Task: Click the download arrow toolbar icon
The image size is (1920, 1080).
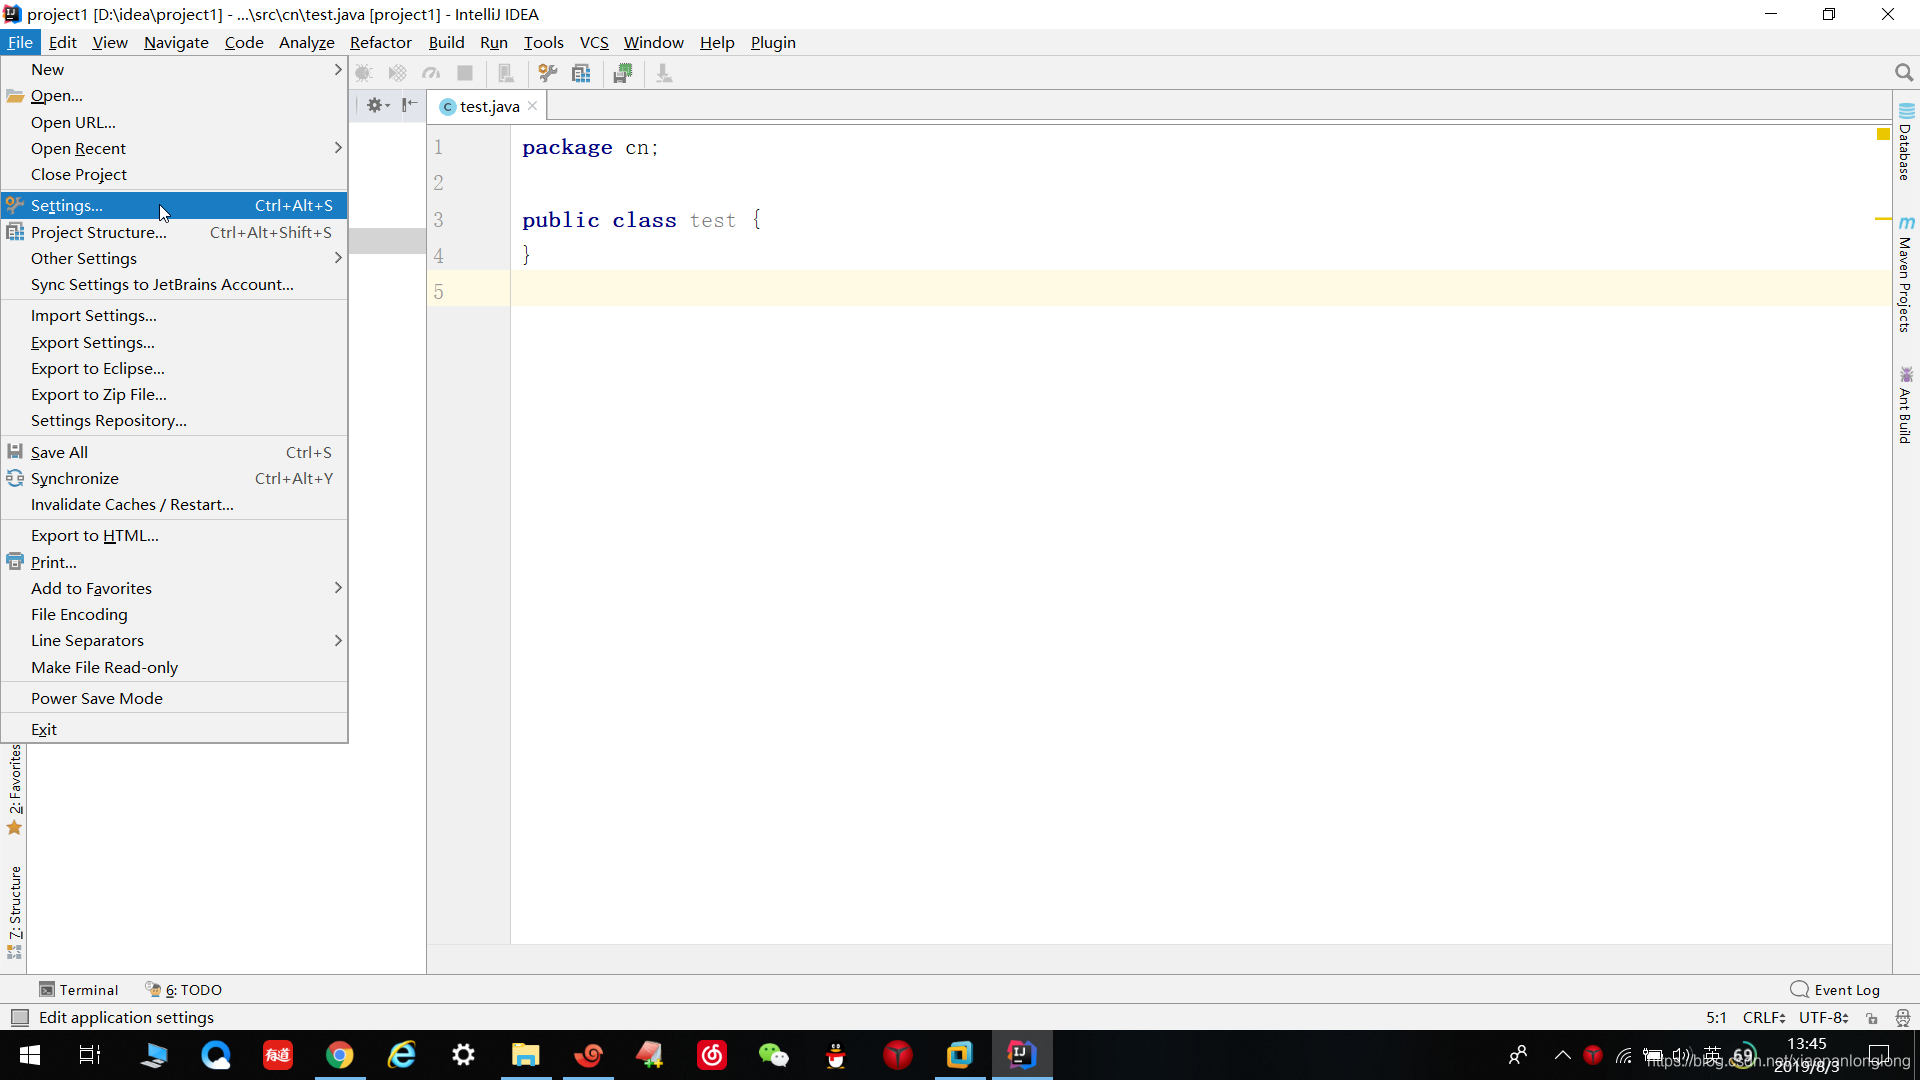Action: (664, 73)
